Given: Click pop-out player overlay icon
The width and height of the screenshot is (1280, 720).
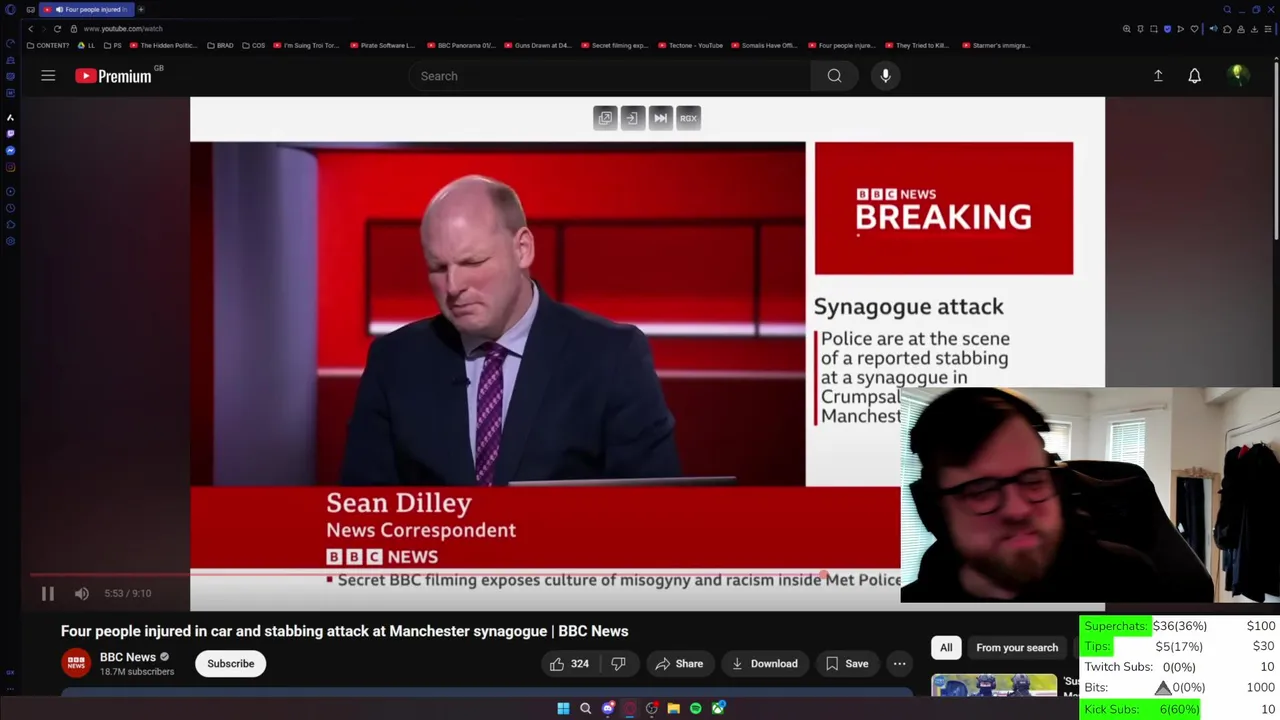Looking at the screenshot, I should (x=605, y=118).
